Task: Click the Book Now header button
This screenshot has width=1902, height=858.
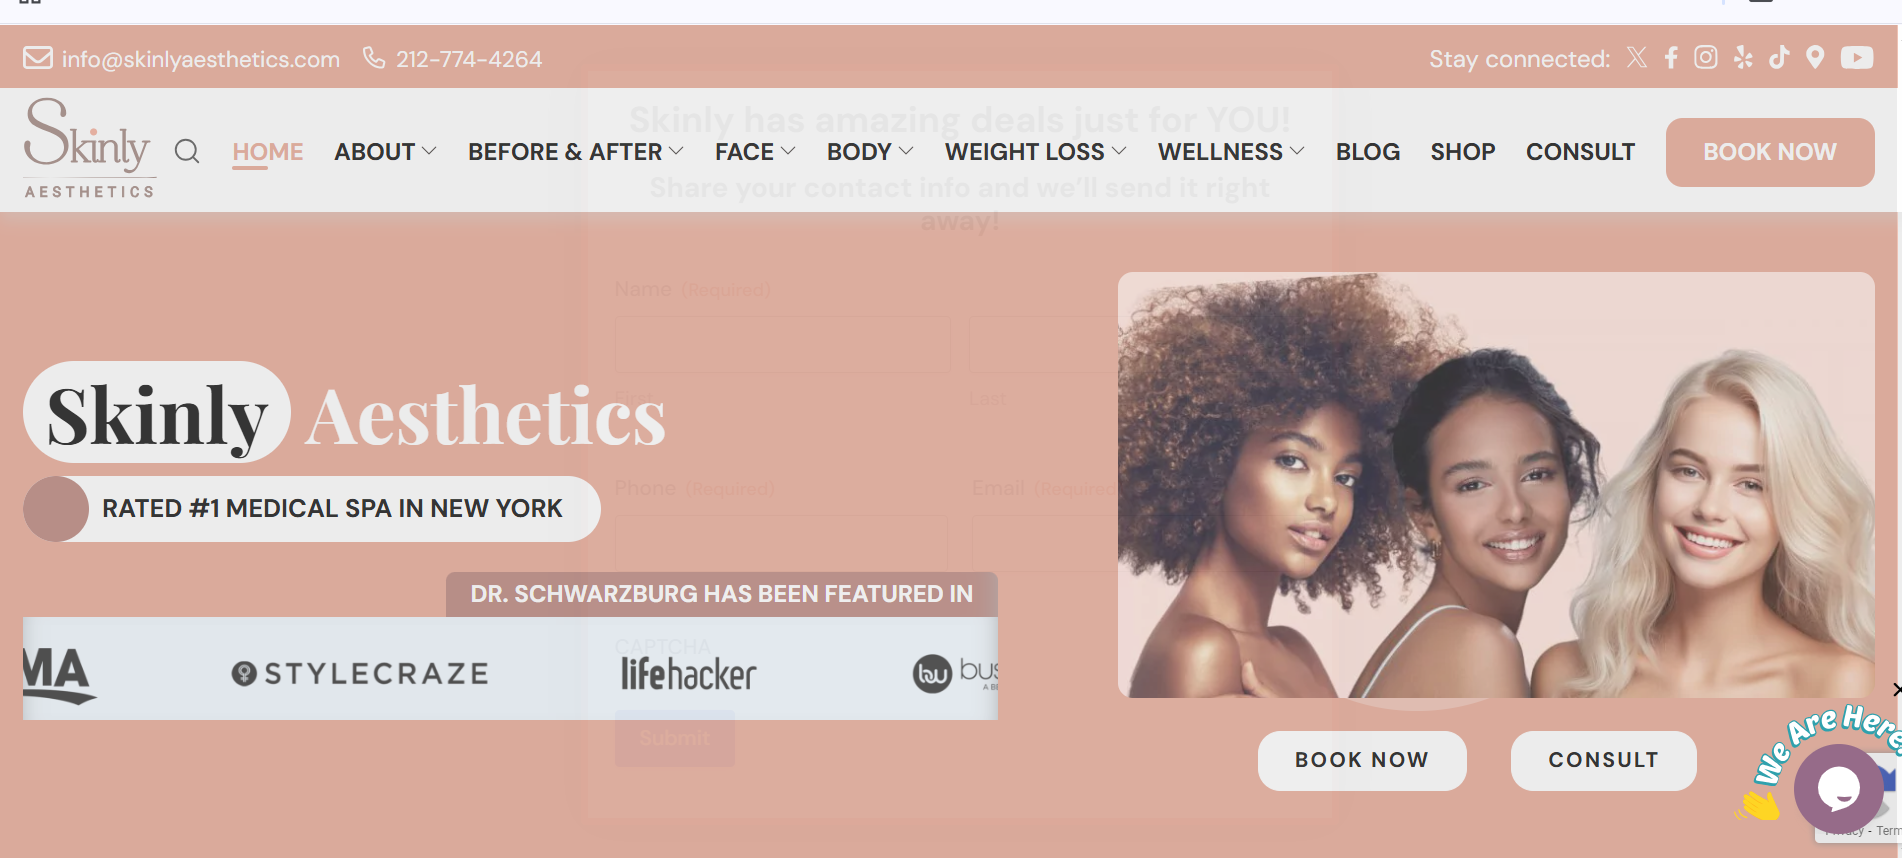Action: [1770, 152]
